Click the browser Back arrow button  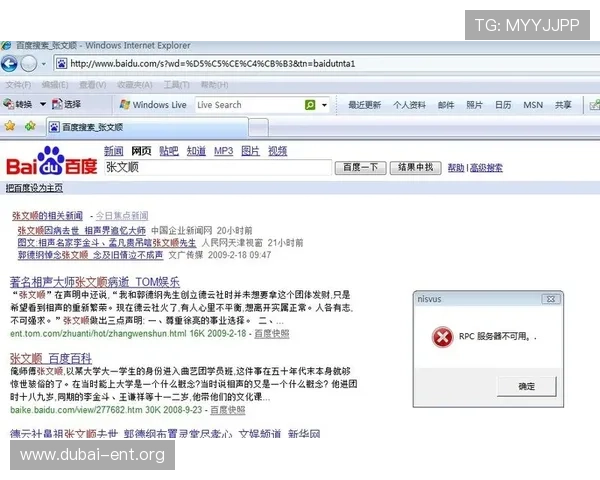(9, 63)
